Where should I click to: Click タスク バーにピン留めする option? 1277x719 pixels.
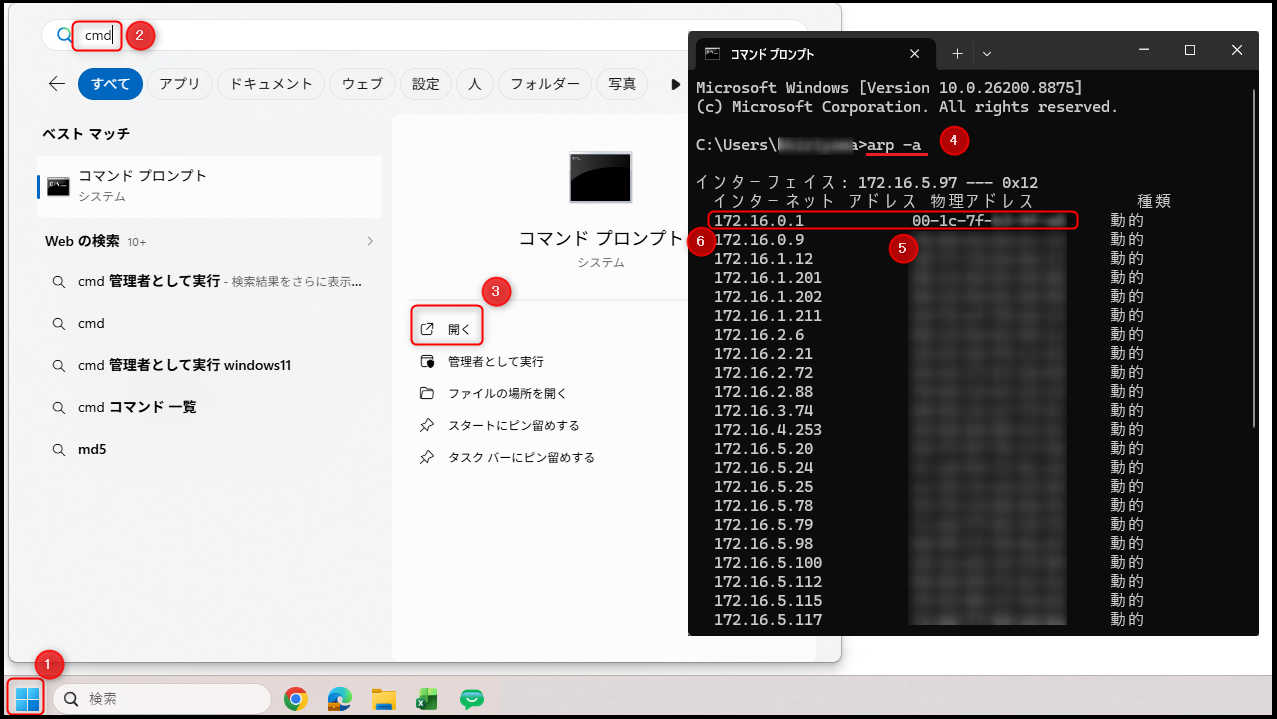tap(508, 457)
